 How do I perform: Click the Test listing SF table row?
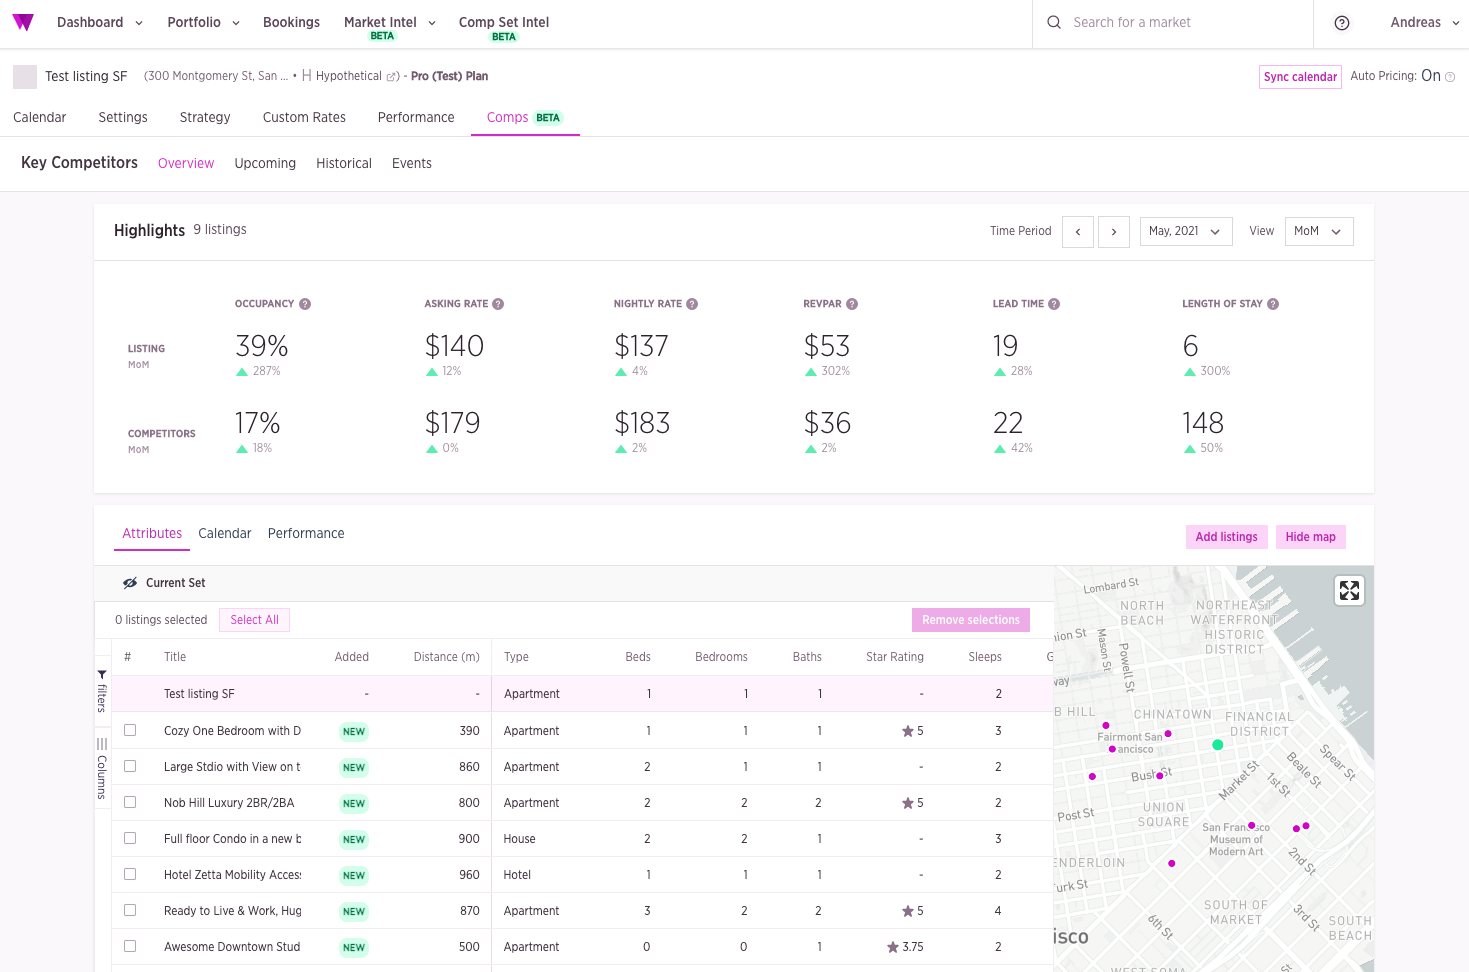pyautogui.click(x=582, y=694)
